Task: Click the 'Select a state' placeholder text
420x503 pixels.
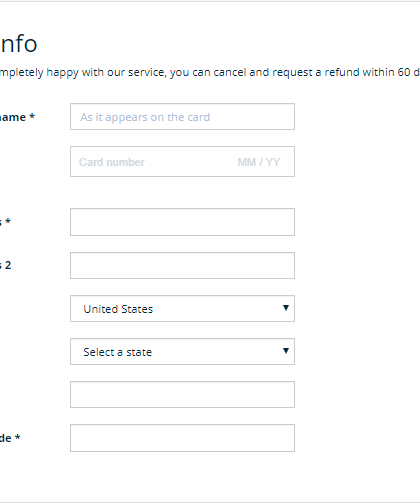Action: click(x=118, y=352)
